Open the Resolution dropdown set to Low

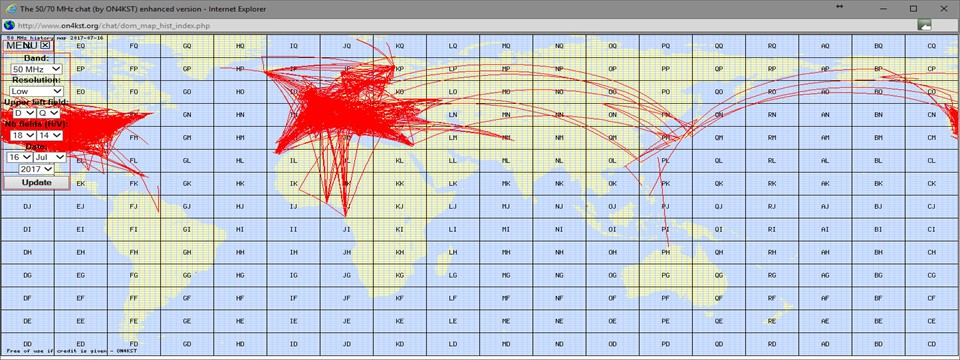coord(36,91)
